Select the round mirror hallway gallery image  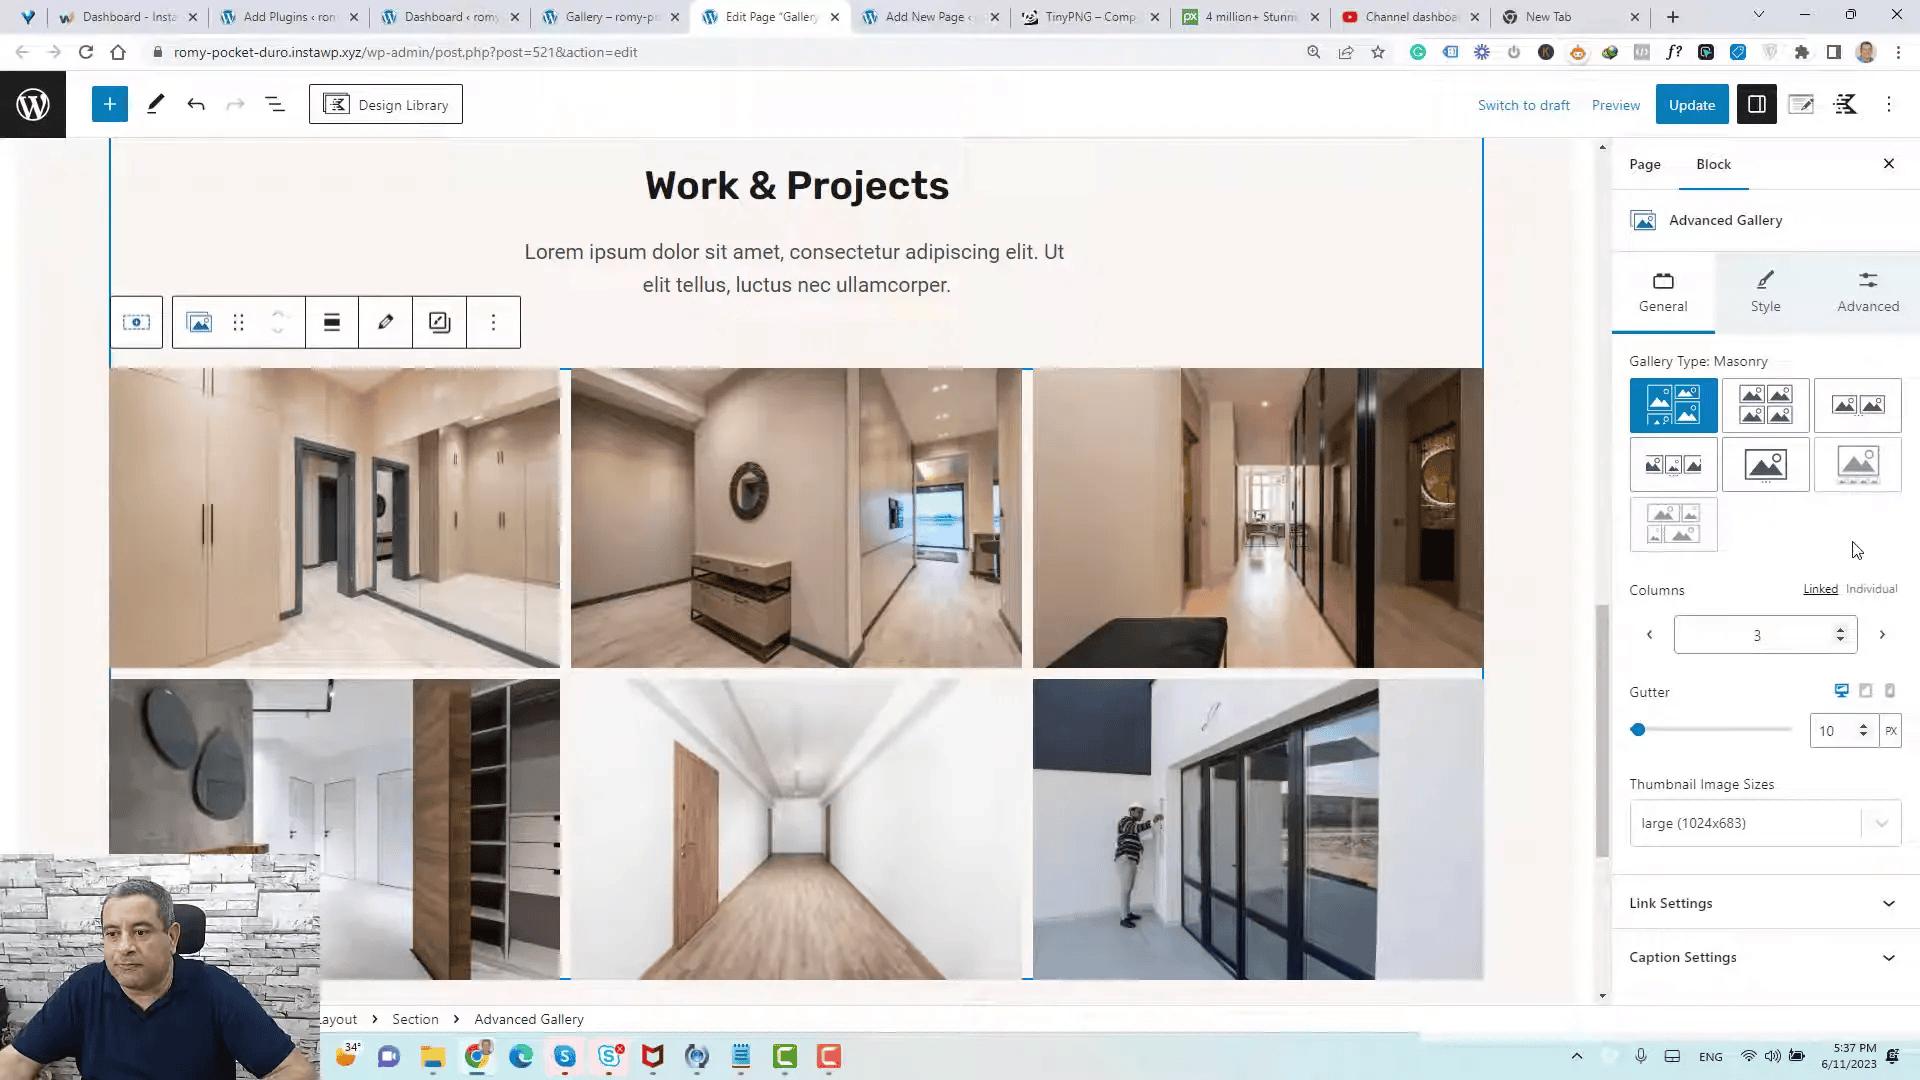point(796,517)
